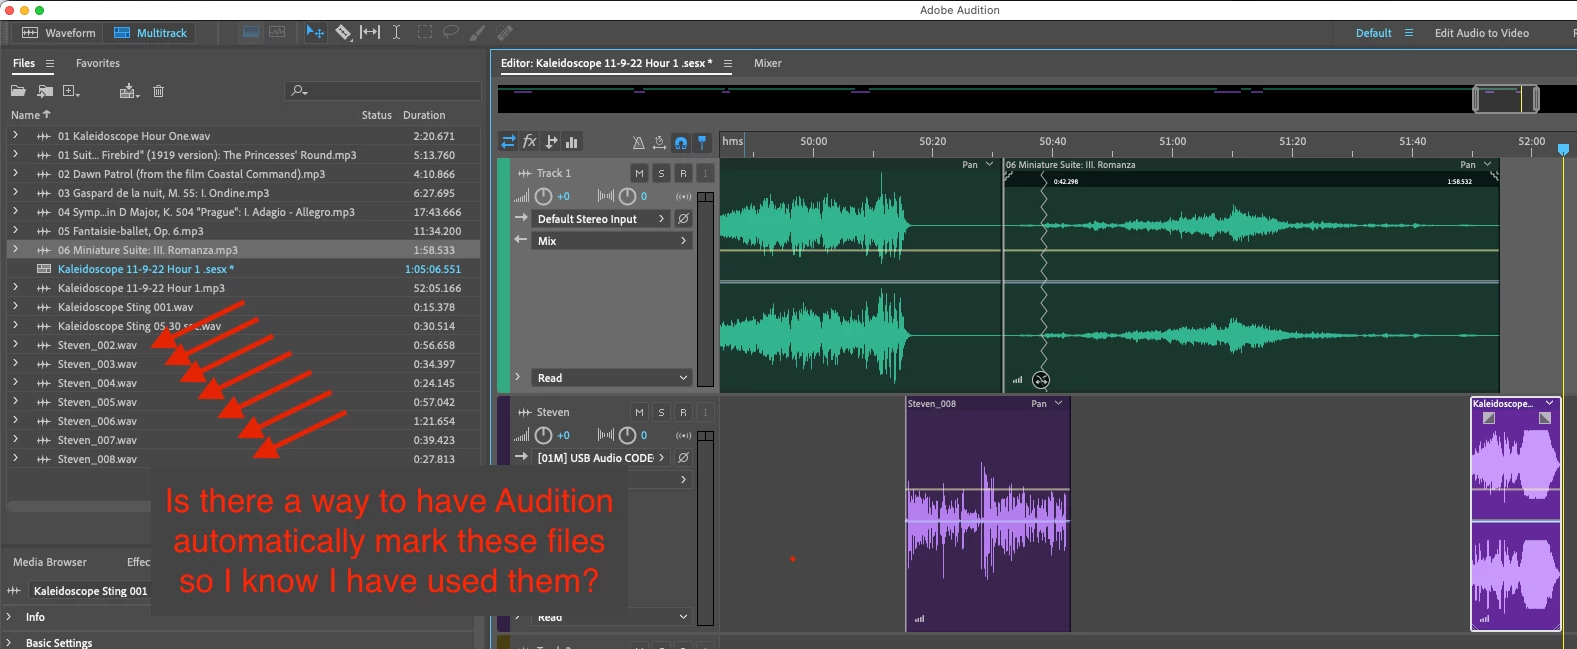Click the Status column header
Image resolution: width=1577 pixels, height=649 pixels.
pos(377,115)
